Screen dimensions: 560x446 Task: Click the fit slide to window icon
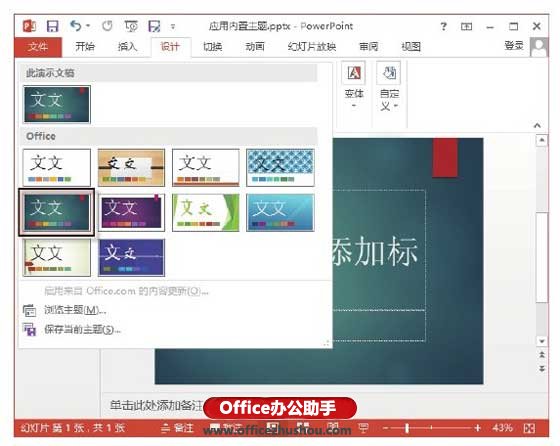530,428
